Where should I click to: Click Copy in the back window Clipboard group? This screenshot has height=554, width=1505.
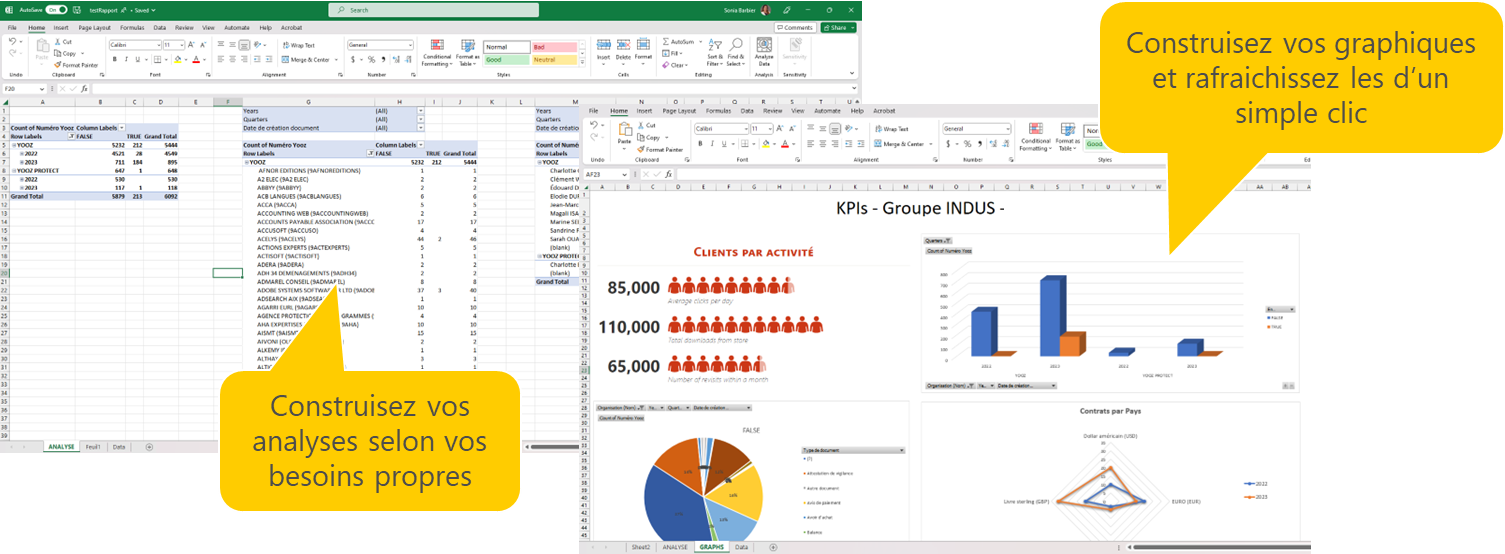pyautogui.click(x=66, y=53)
